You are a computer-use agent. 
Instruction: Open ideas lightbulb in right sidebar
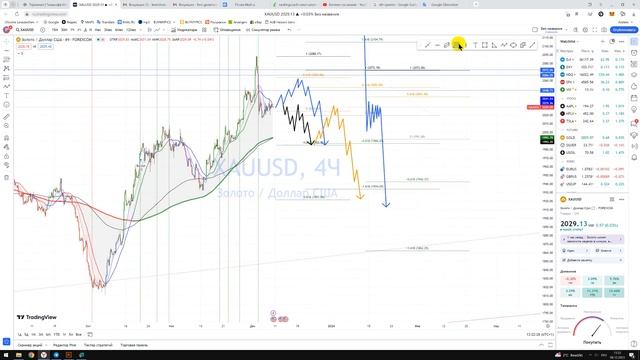point(634,109)
